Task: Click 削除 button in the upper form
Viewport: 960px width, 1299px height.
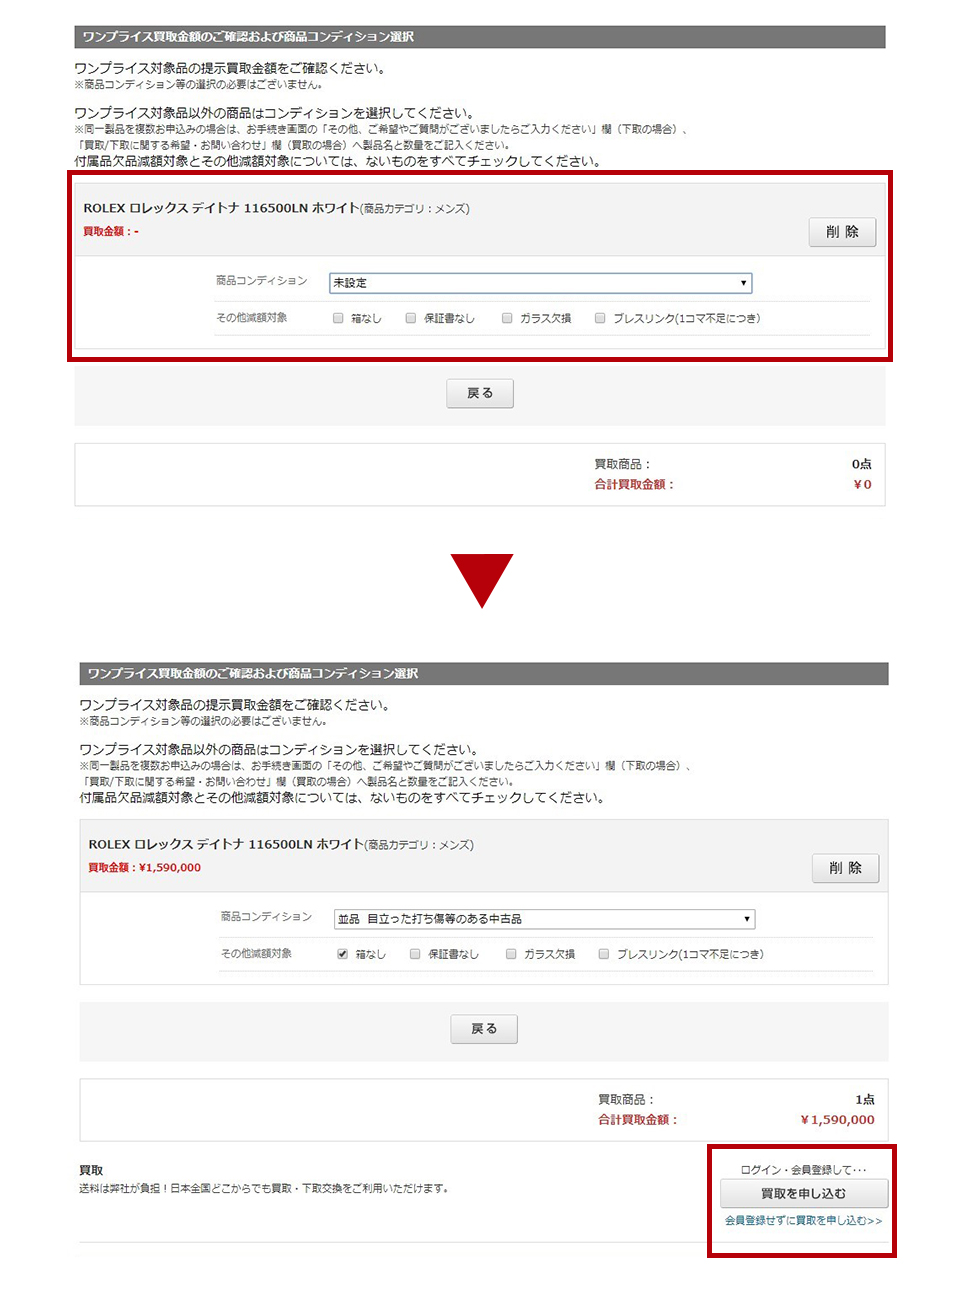Action: (x=842, y=232)
